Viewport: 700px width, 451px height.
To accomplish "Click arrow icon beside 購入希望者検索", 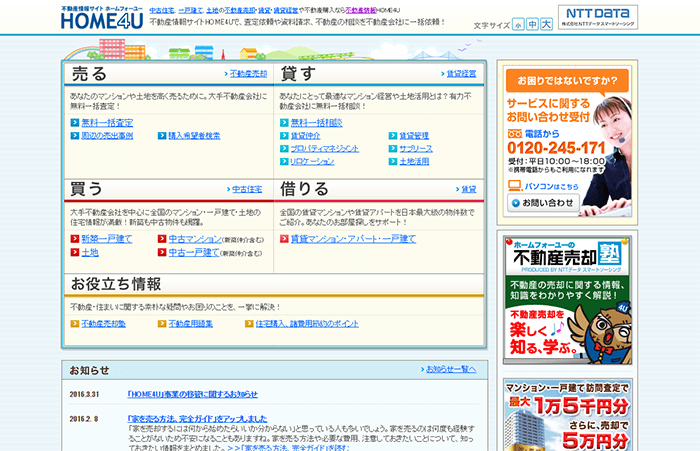I will 162,136.
